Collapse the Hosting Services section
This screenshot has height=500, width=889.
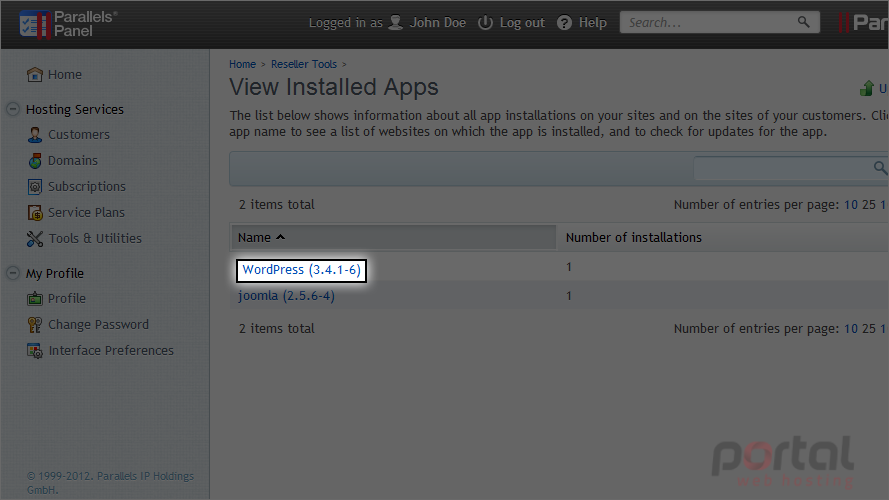(13, 109)
